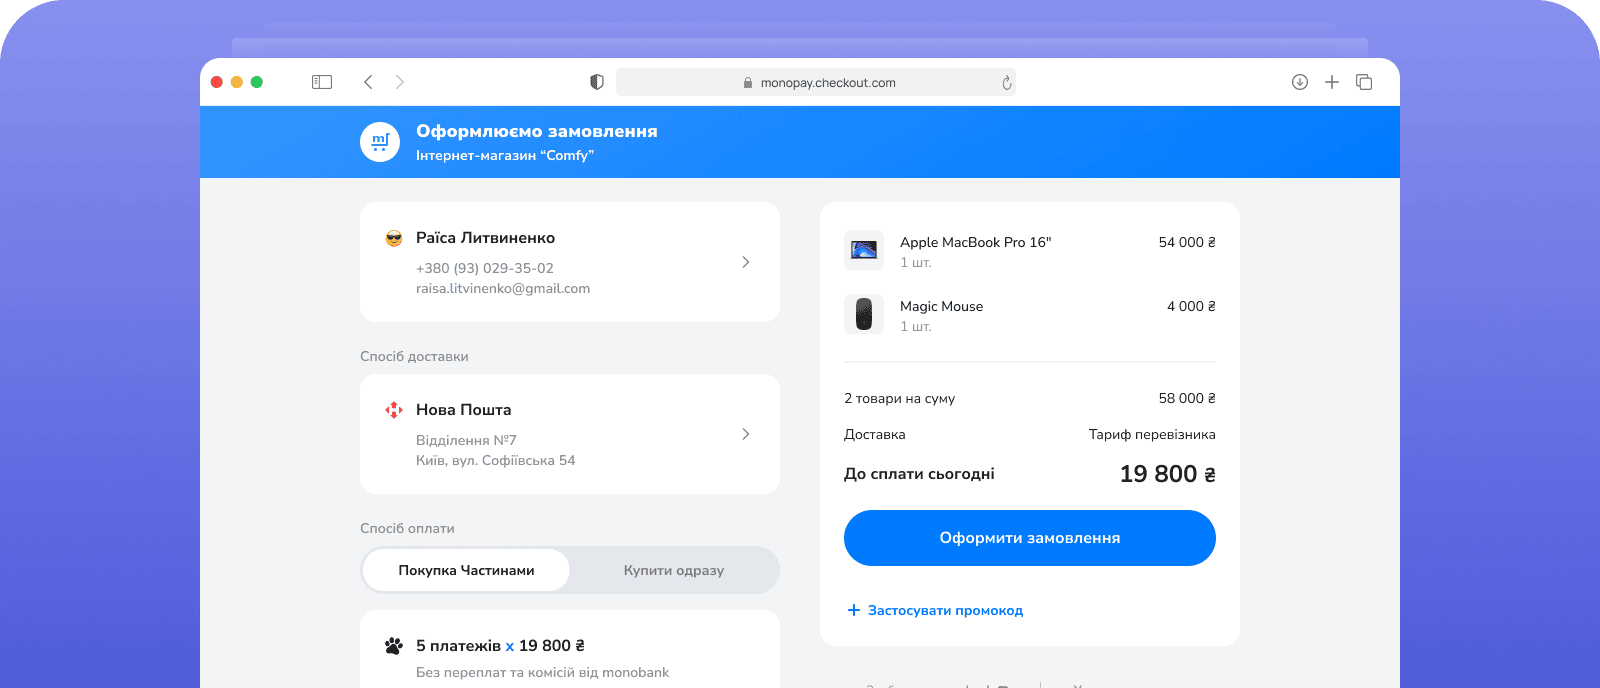This screenshot has height=688, width=1600.
Task: Click the emoji avatar beside Раїса Литвиненко
Action: (394, 238)
